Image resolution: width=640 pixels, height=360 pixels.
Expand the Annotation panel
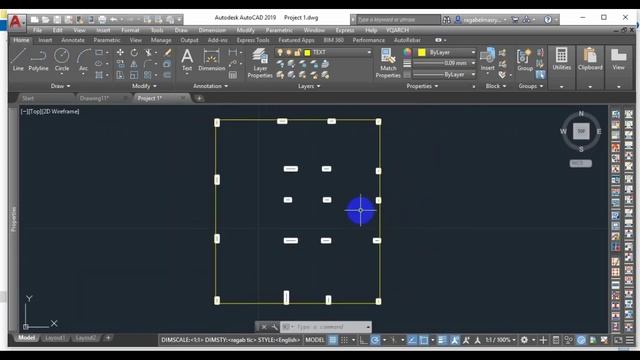tap(211, 86)
